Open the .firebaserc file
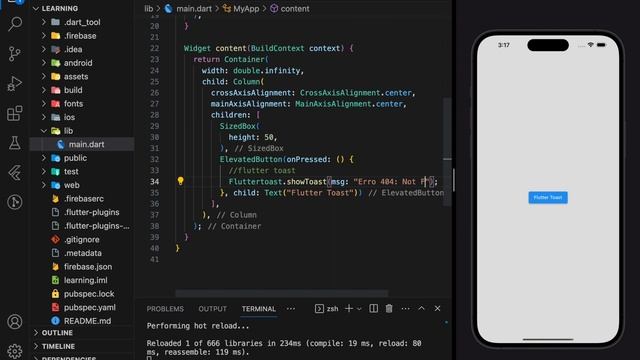The width and height of the screenshot is (640, 360). pyautogui.click(x=84, y=198)
